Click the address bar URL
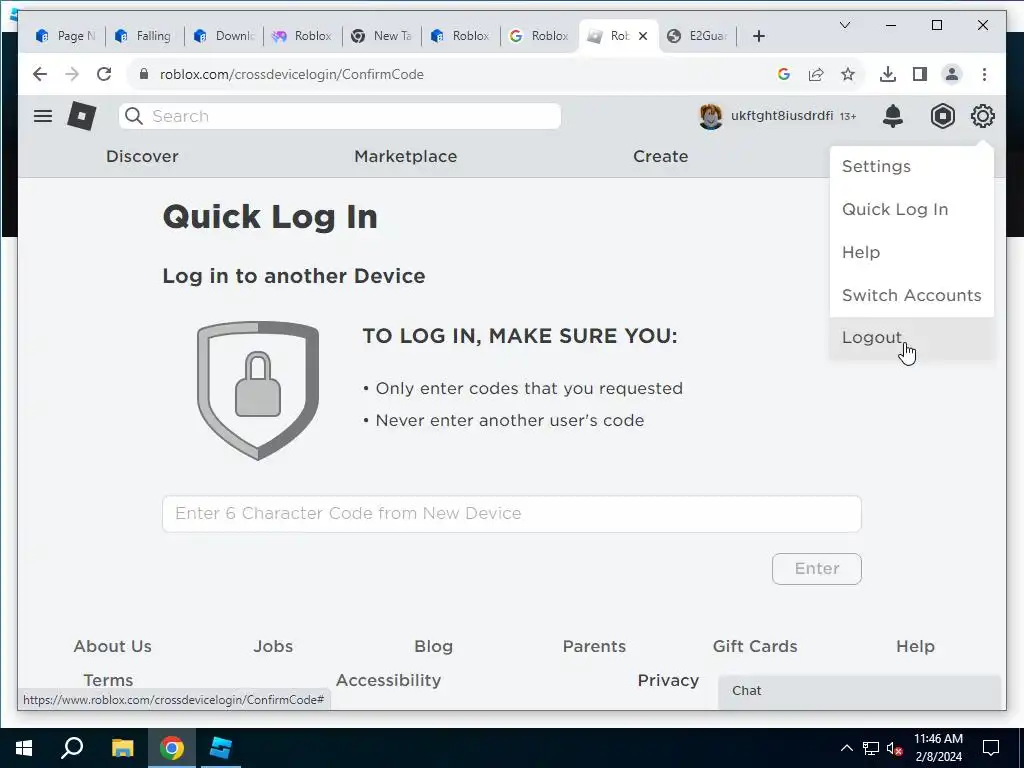 pos(292,74)
